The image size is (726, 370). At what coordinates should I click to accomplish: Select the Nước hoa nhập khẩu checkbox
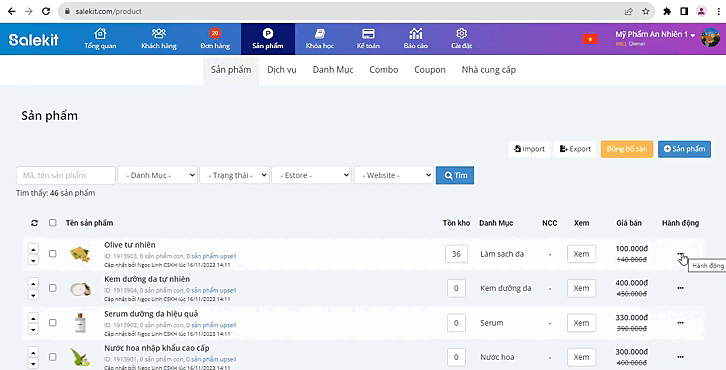coord(52,357)
